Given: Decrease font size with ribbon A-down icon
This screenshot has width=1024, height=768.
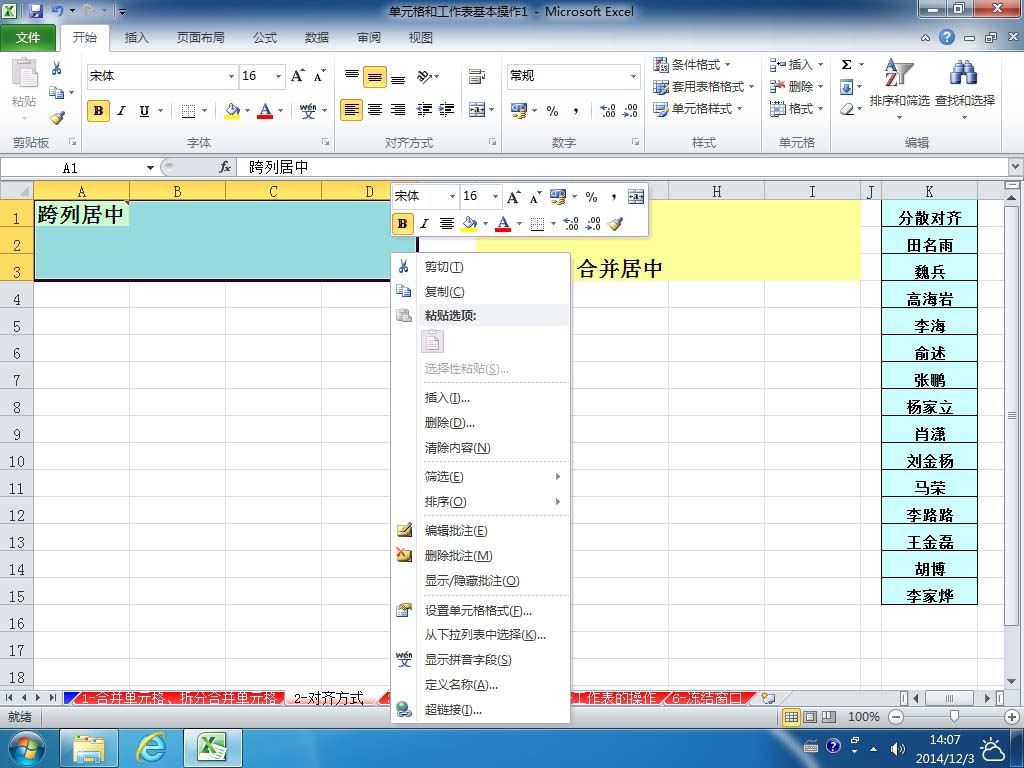Looking at the screenshot, I should [319, 76].
